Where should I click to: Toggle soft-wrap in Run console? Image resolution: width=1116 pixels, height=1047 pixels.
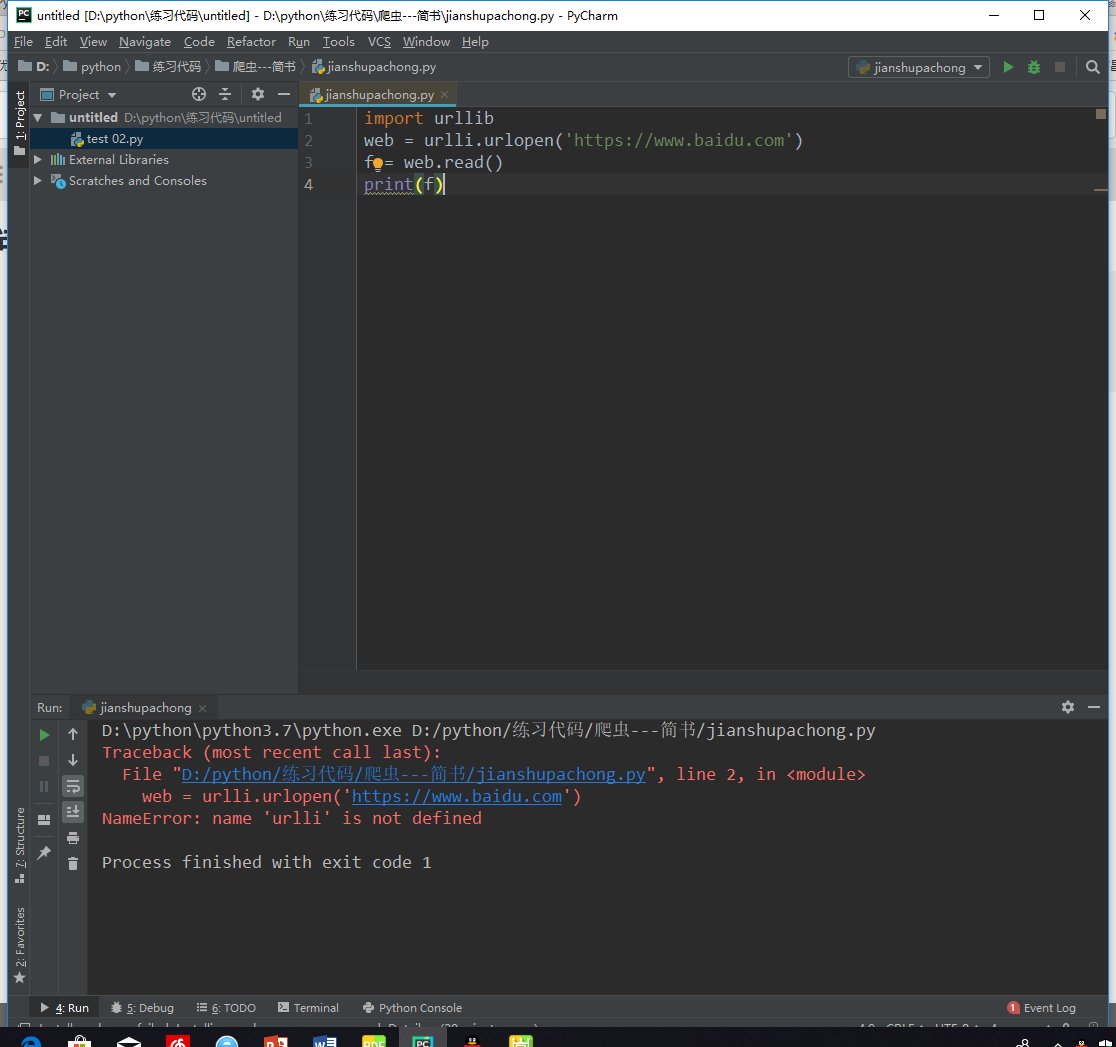(73, 786)
